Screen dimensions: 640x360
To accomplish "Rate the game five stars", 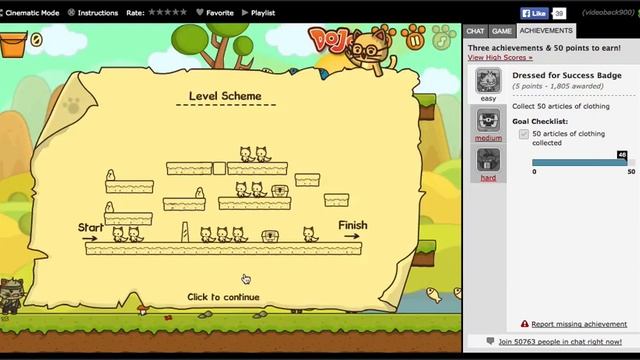I will 183,12.
